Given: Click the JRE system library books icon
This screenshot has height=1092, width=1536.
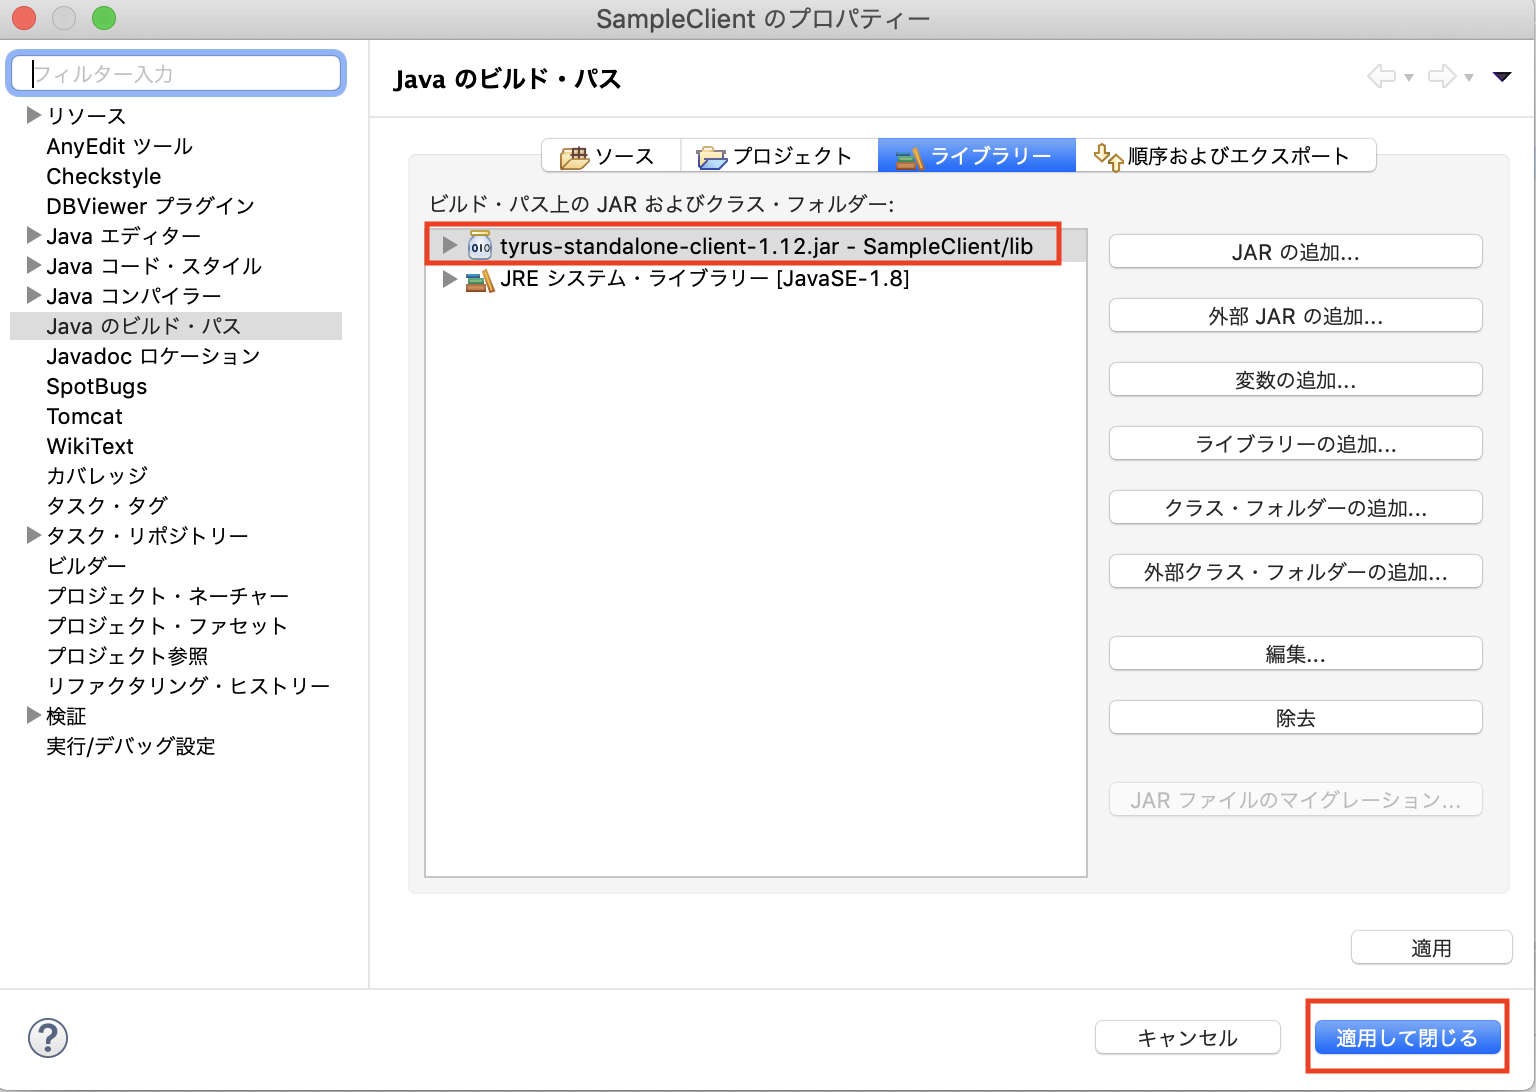Looking at the screenshot, I should [480, 280].
